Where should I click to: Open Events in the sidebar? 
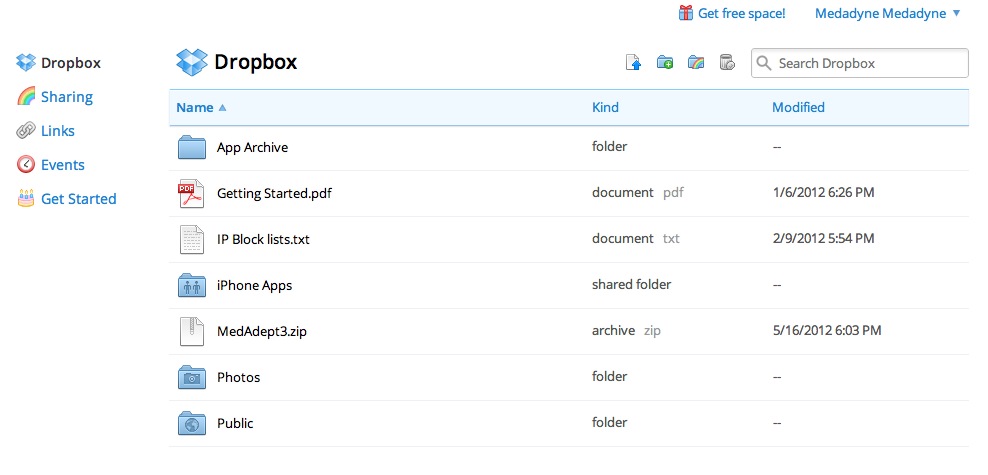(x=62, y=165)
